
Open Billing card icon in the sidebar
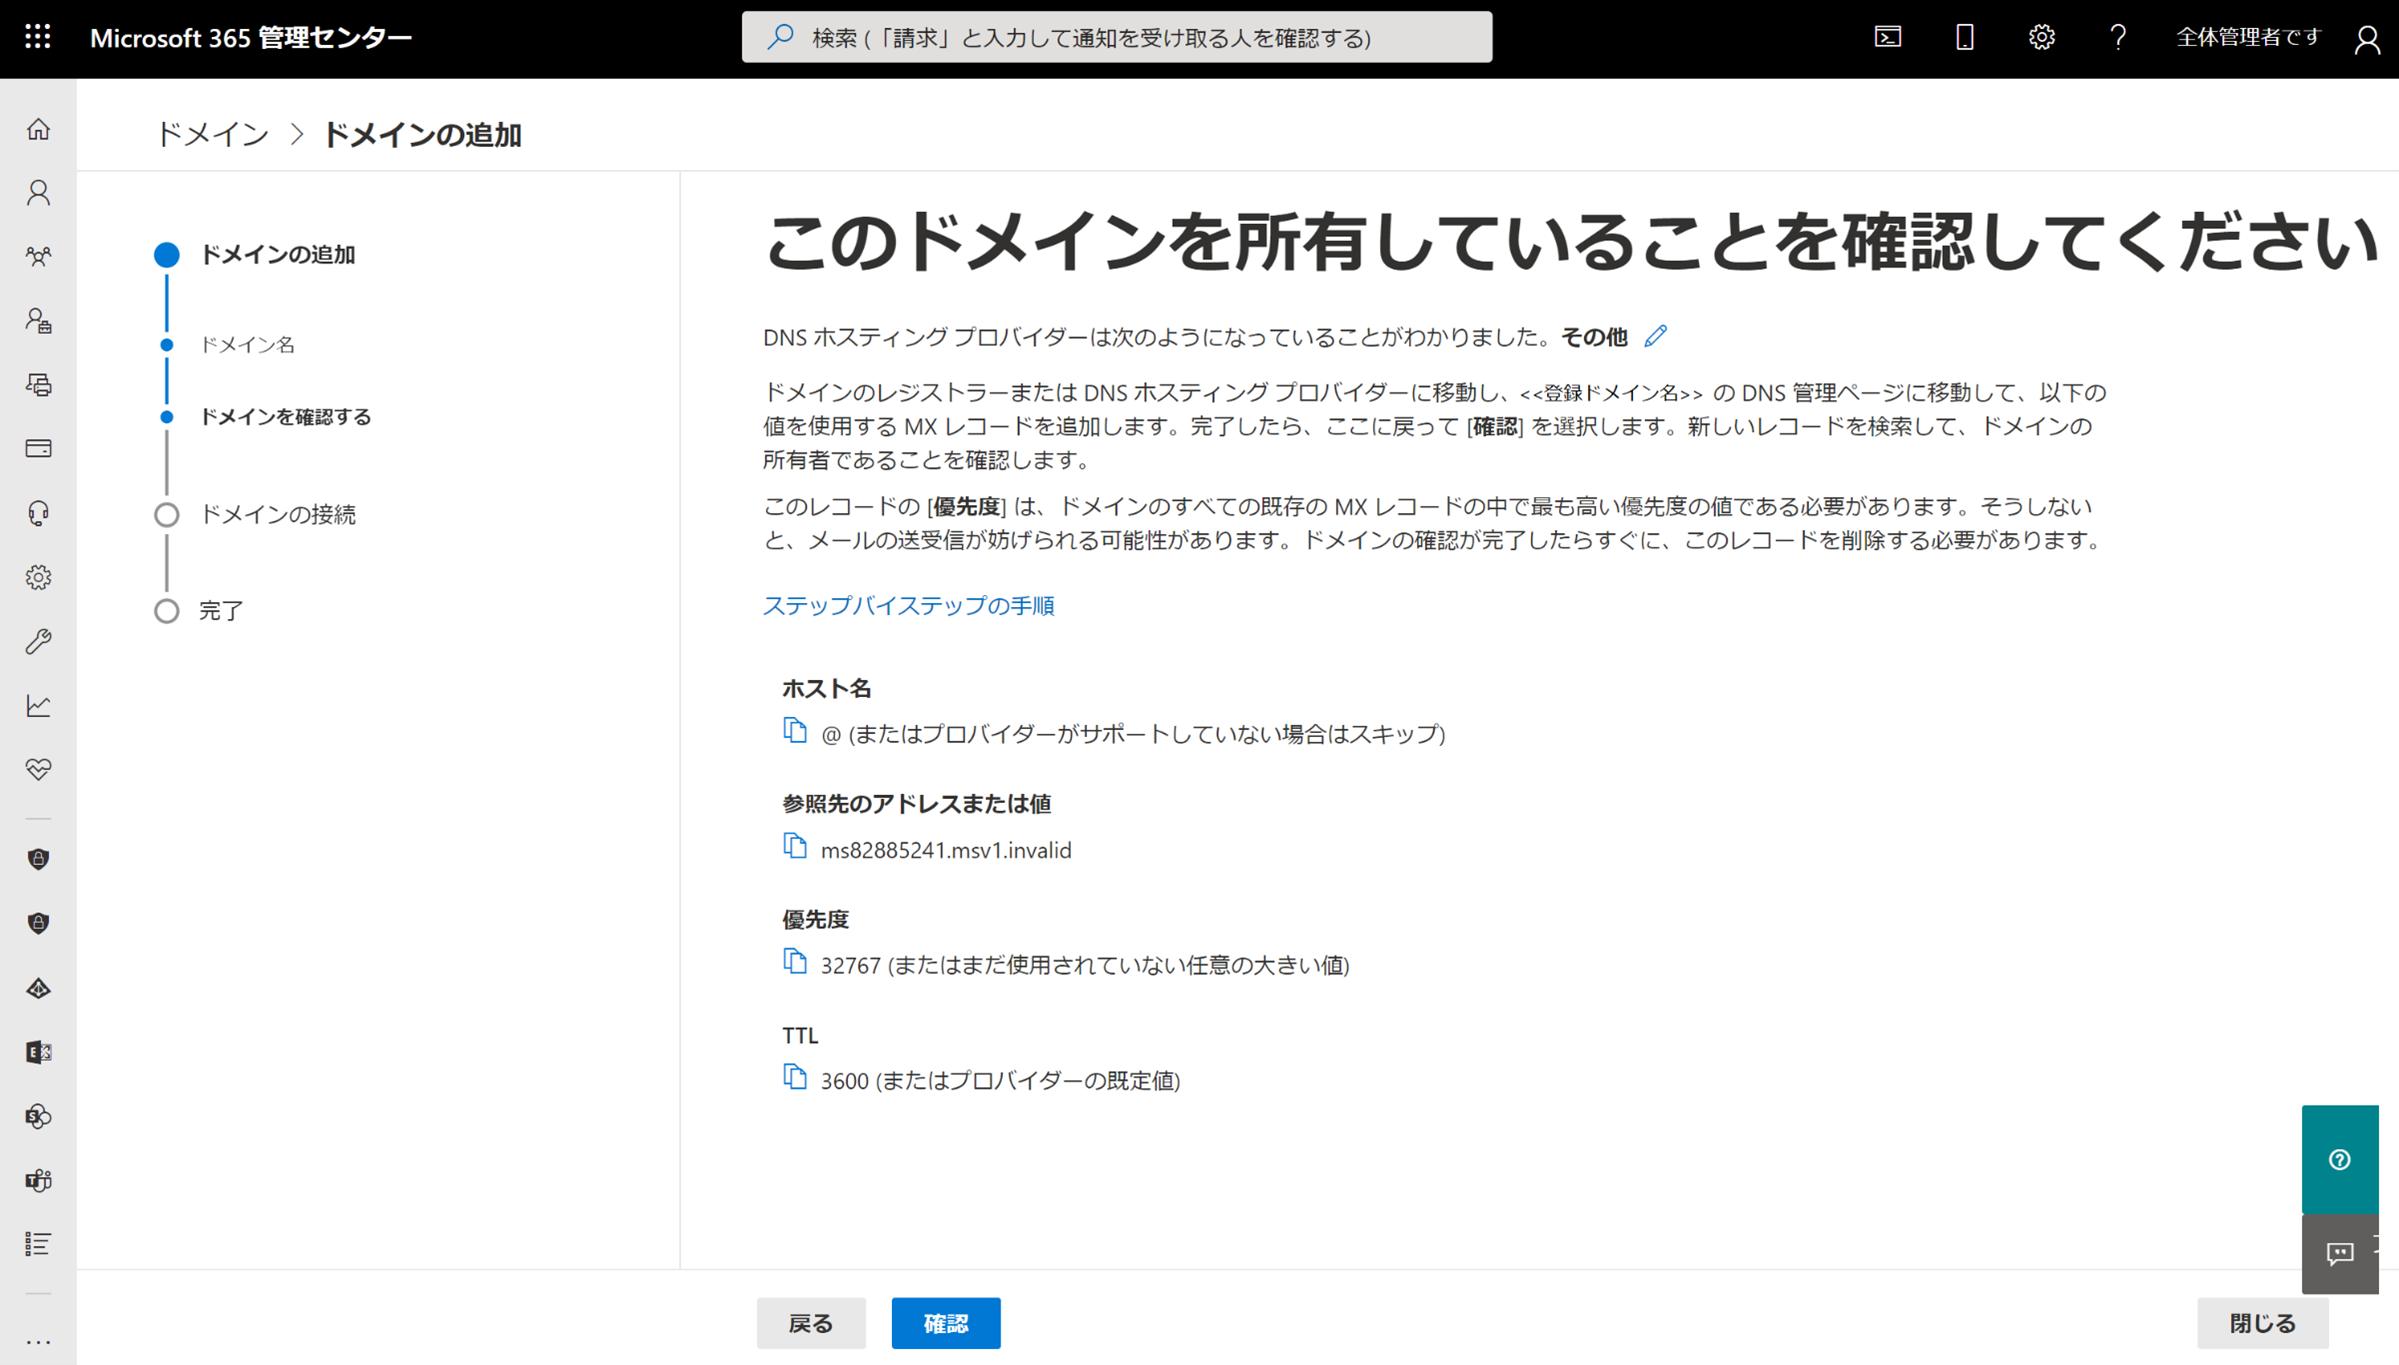coord(38,449)
